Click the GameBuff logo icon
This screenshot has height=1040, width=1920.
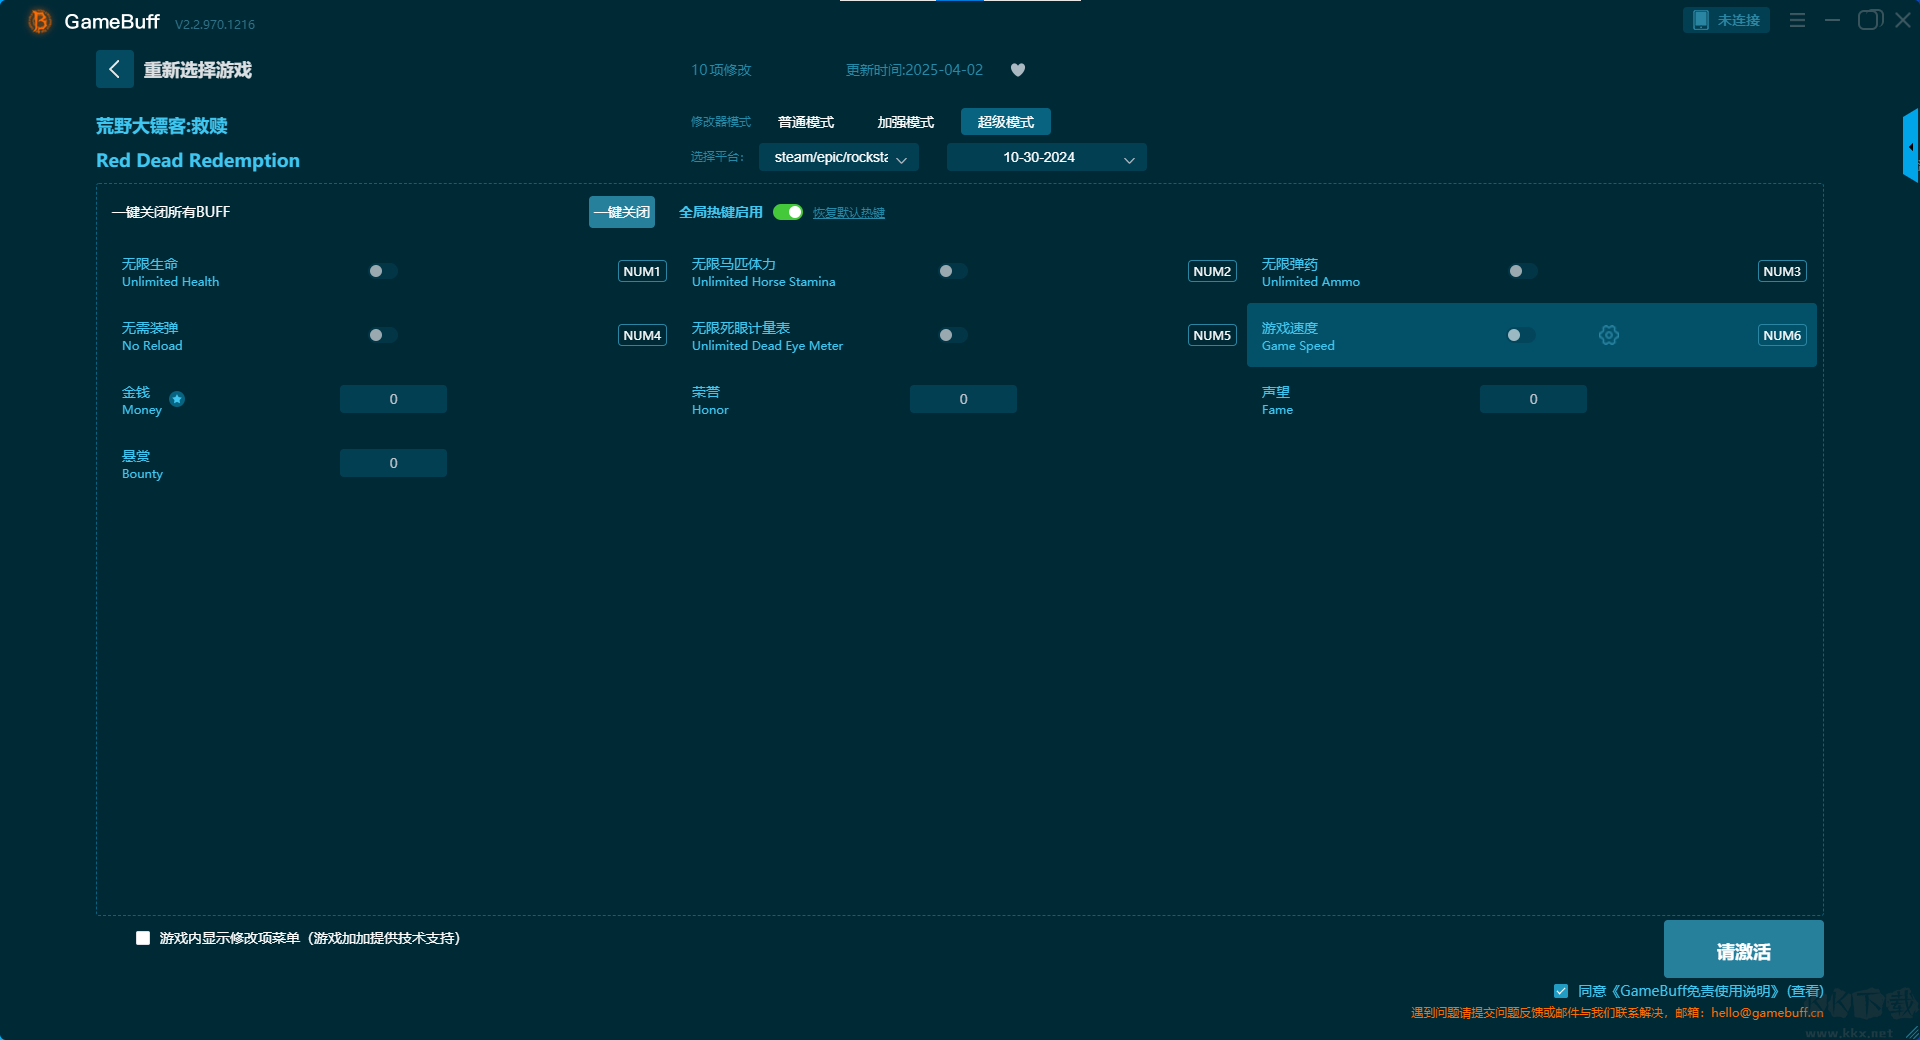click(x=39, y=21)
